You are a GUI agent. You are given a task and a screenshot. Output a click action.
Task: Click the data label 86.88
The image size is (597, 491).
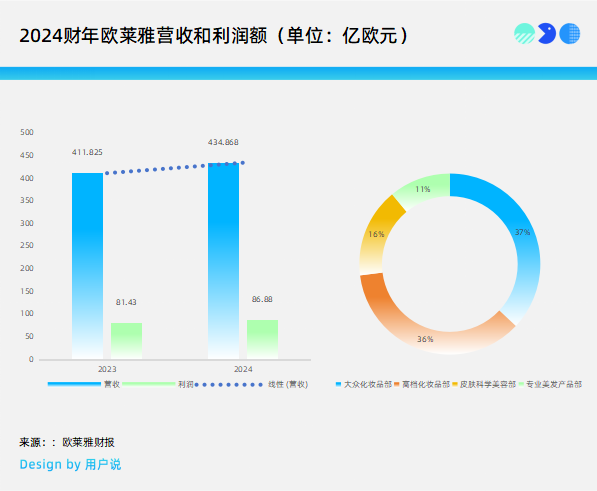262,299
